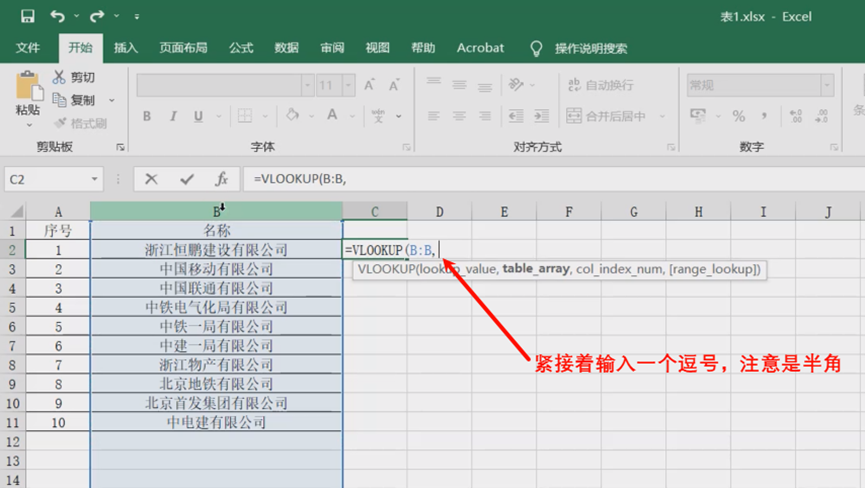This screenshot has height=488, width=865.
Task: Click the Redo arrow icon
Action: tap(97, 16)
